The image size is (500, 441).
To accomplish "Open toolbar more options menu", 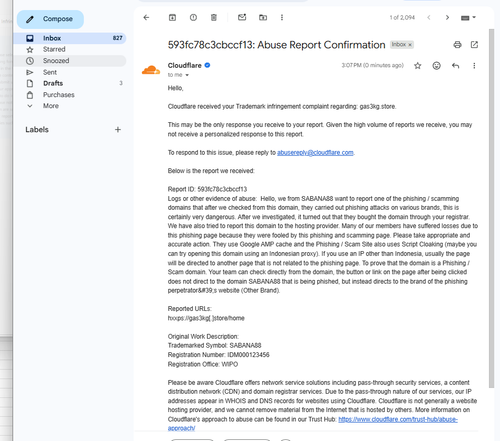I will point(282,17).
